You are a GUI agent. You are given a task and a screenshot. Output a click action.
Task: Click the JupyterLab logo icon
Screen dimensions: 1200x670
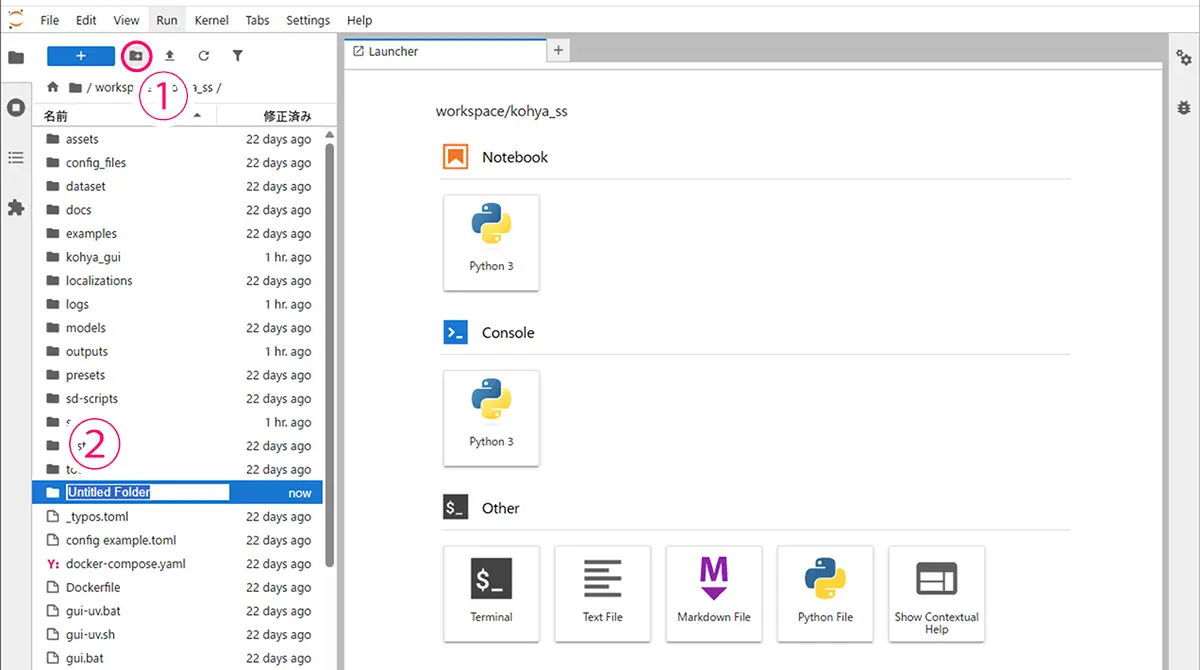[x=15, y=19]
